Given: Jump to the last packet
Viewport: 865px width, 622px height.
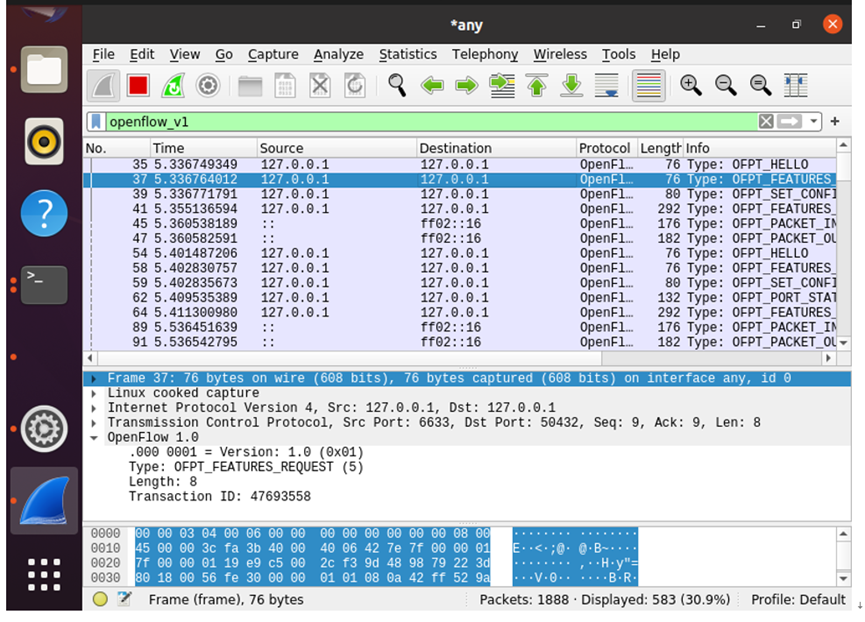Looking at the screenshot, I should pyautogui.click(x=572, y=85).
